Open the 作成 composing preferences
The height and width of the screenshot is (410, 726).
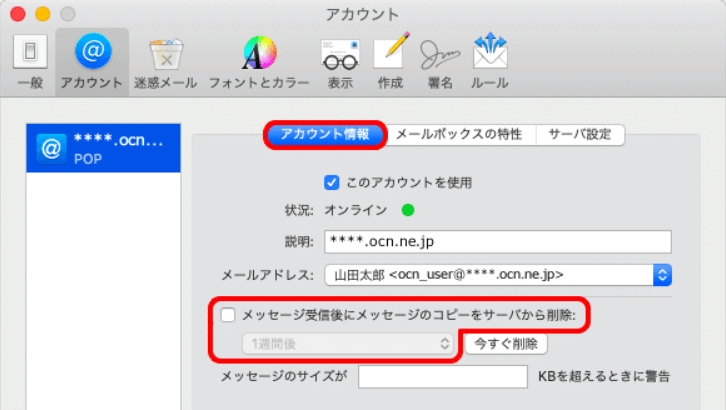[390, 62]
